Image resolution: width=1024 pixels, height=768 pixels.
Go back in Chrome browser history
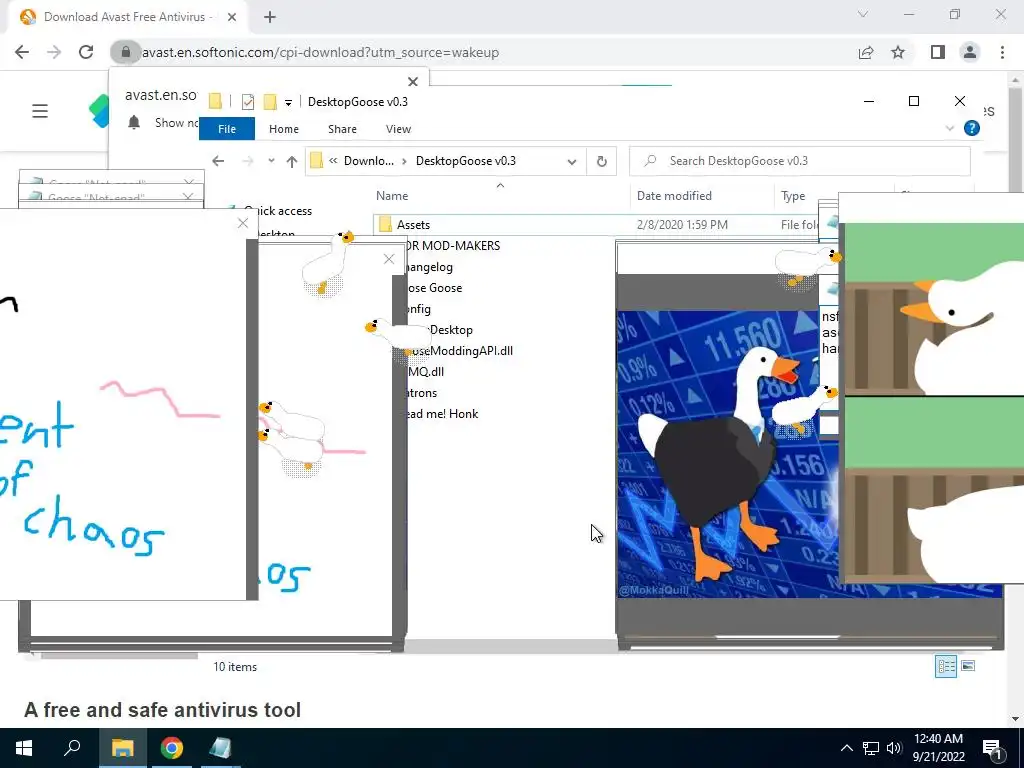click(22, 52)
